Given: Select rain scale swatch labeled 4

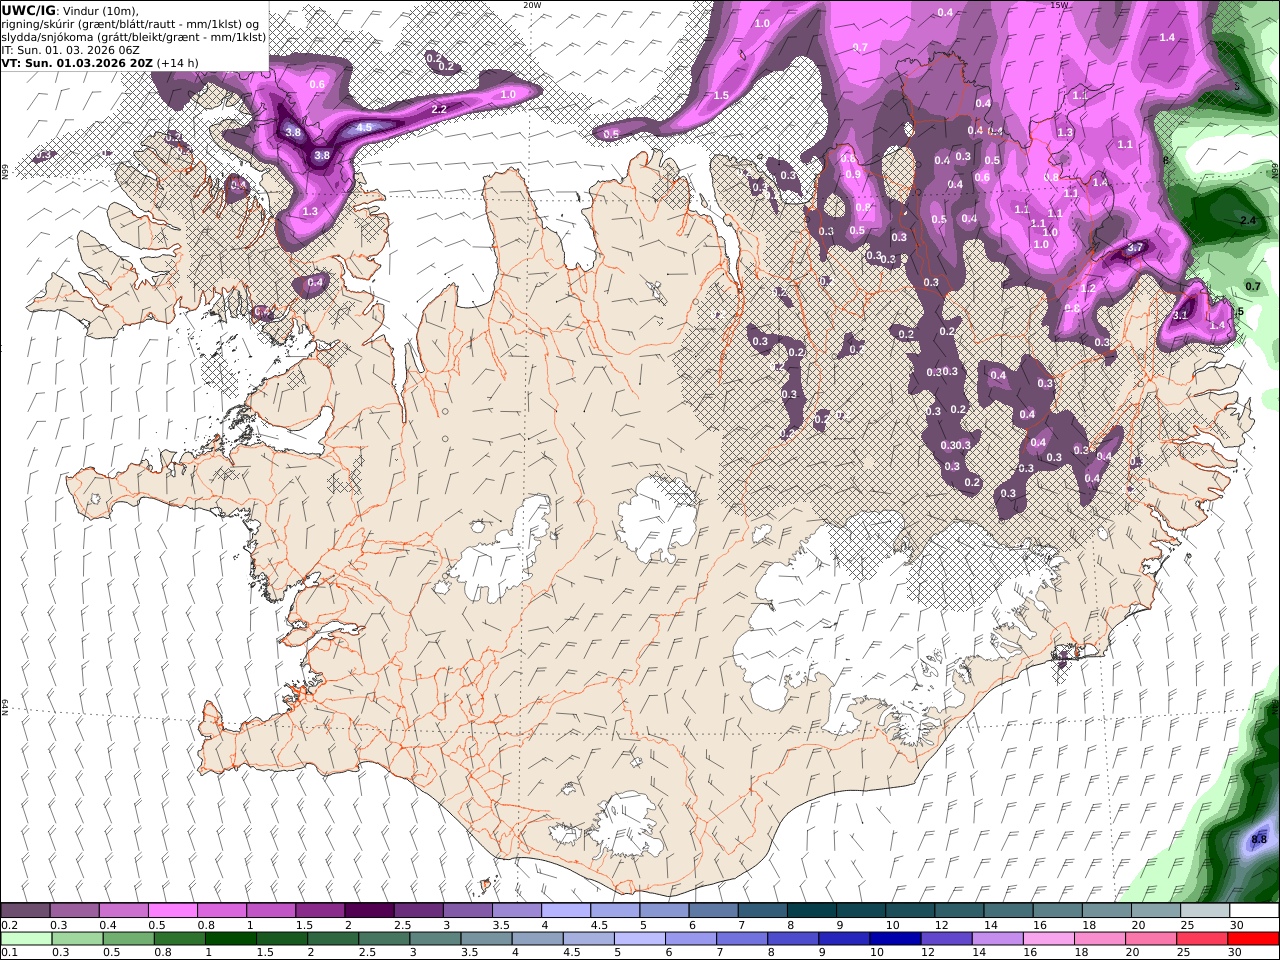Looking at the screenshot, I should [536, 939].
